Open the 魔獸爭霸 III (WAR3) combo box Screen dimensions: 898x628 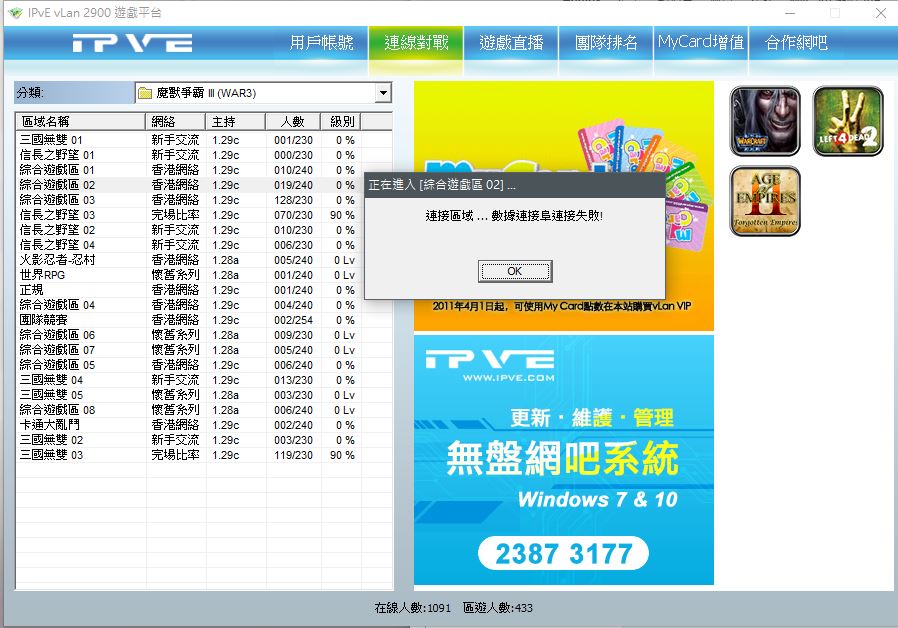coord(264,93)
